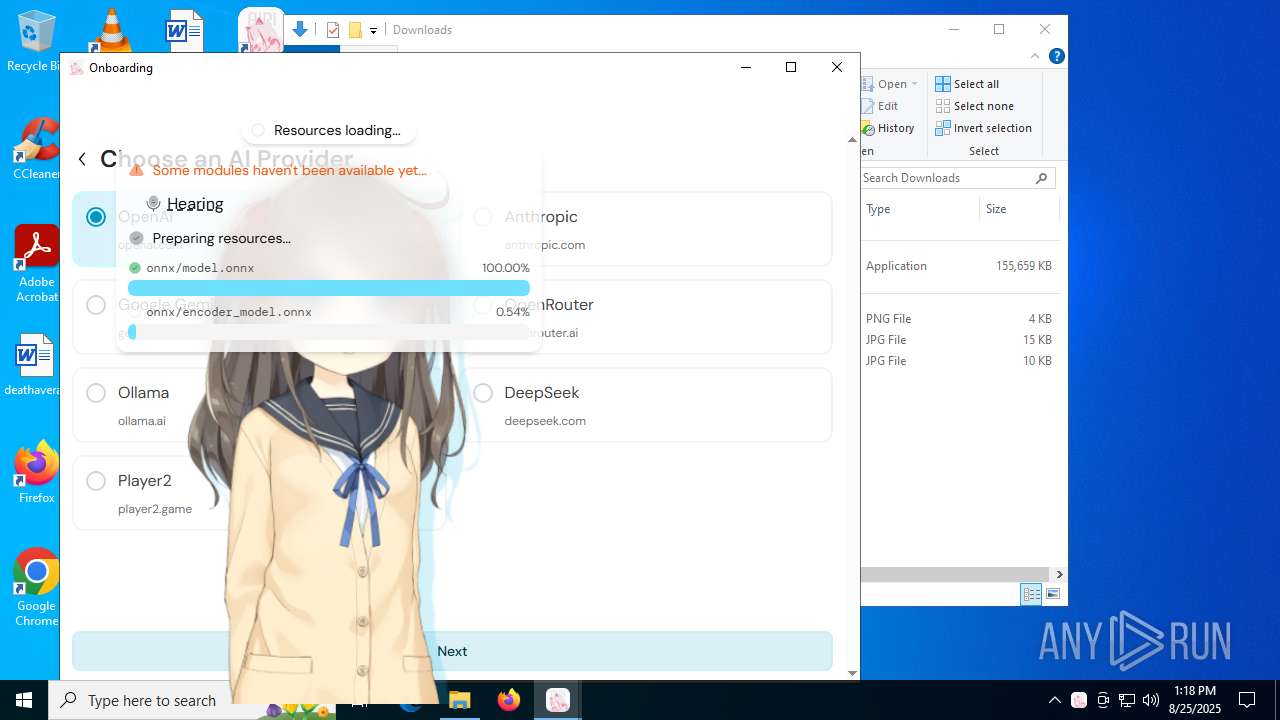
Task: Click the Resources loading status pill
Action: [328, 130]
